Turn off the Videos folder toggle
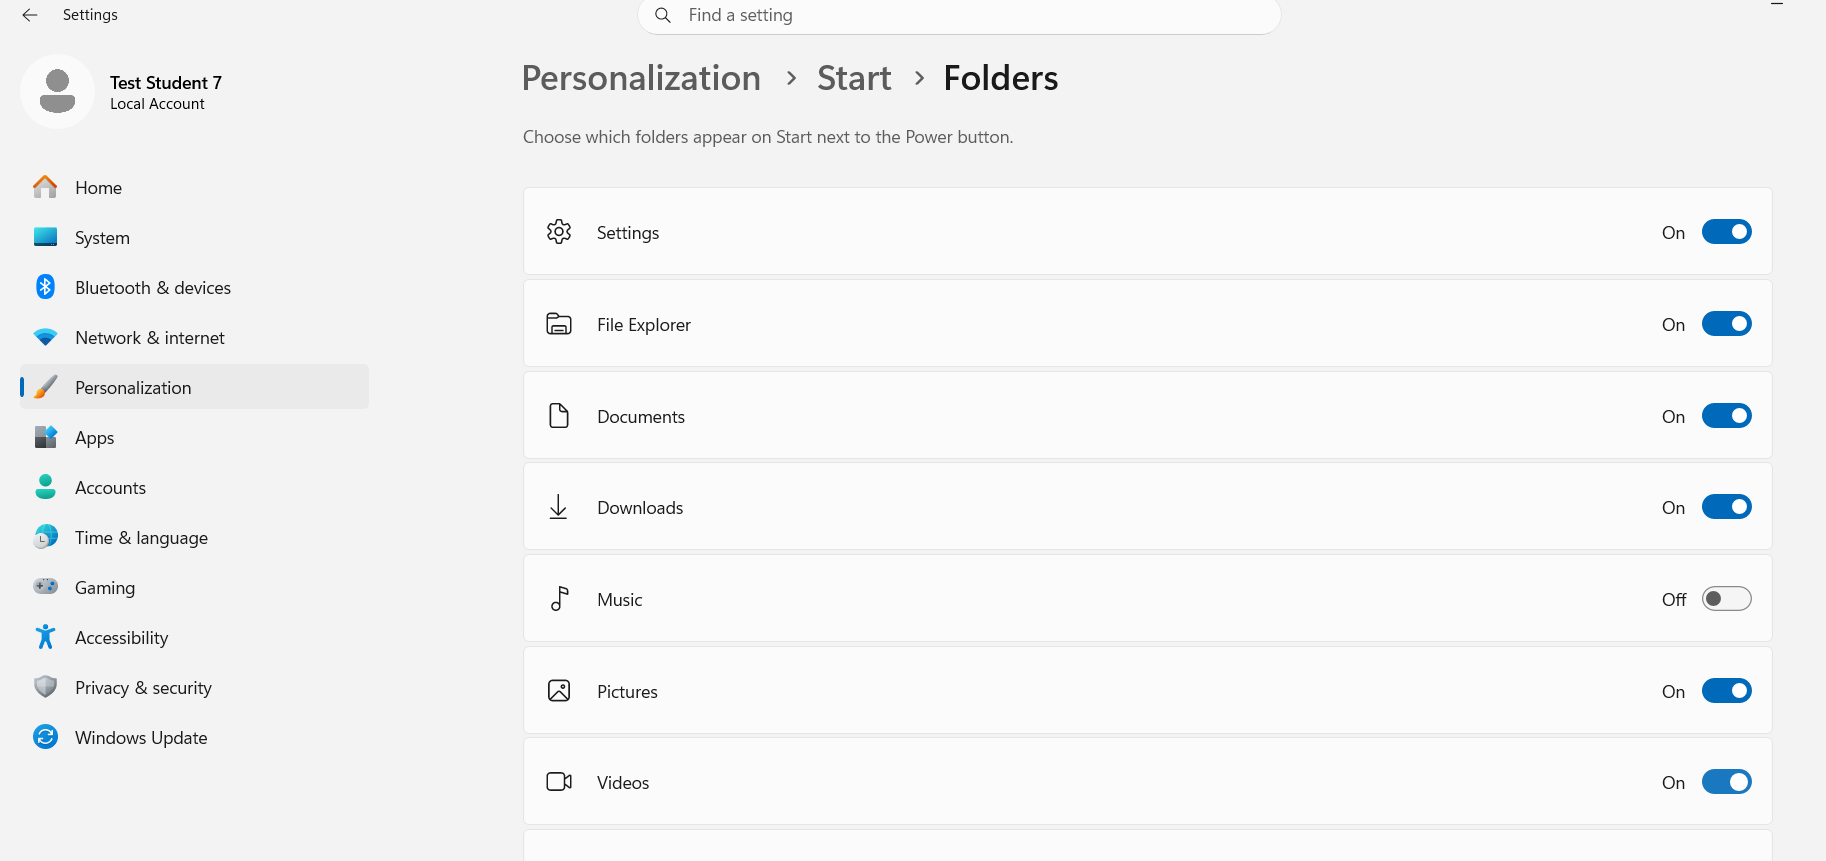Screen dimensions: 1826x861 (1726, 782)
